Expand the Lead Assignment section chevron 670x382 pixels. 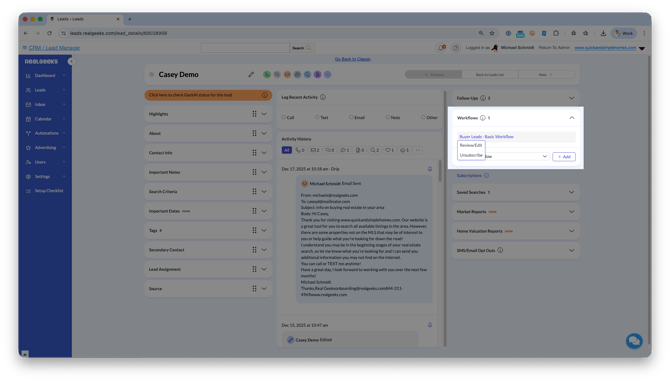coord(264,269)
